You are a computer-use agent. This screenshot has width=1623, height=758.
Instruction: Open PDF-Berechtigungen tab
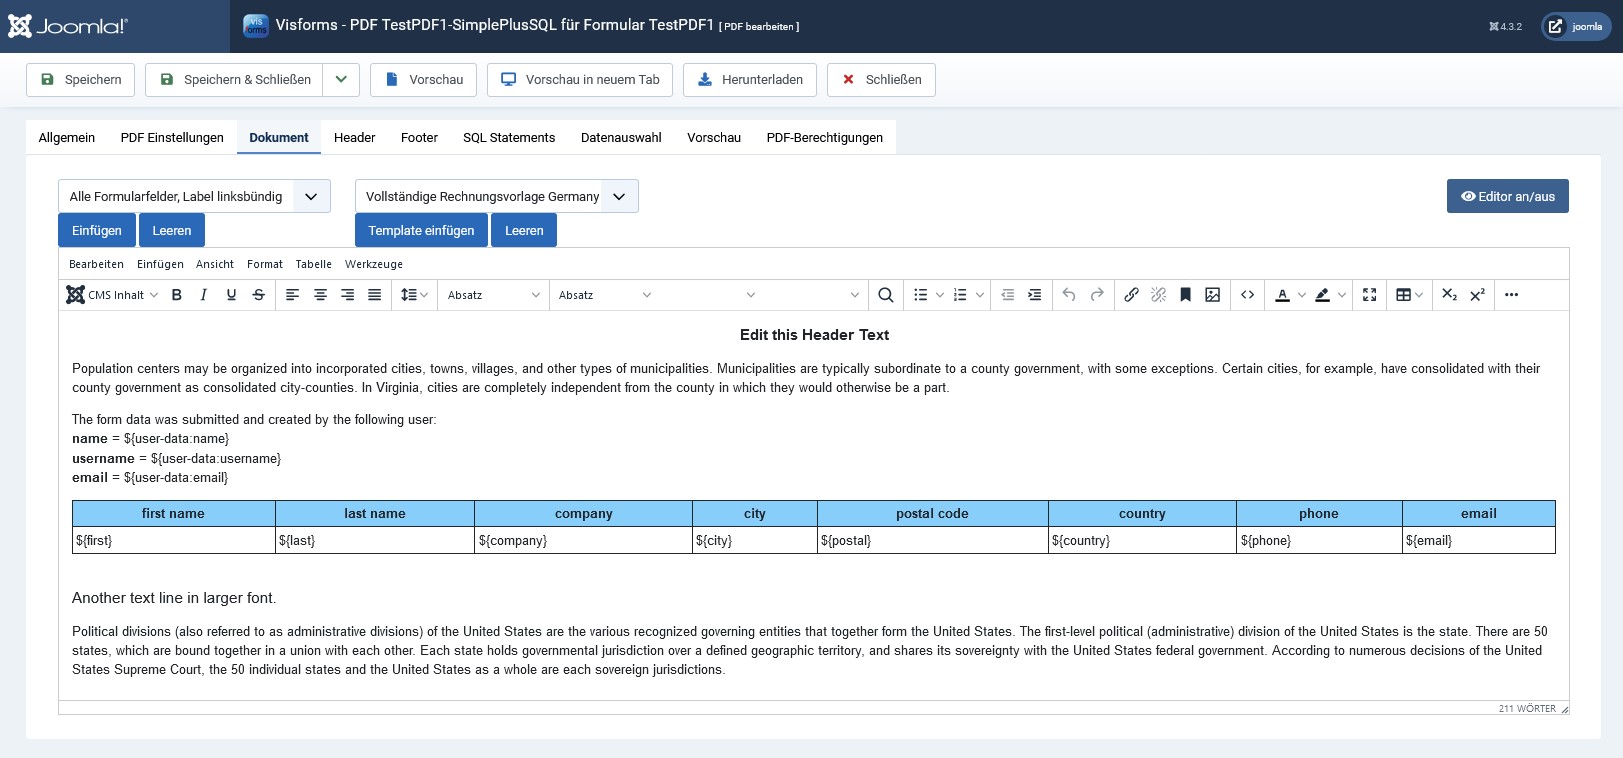825,138
